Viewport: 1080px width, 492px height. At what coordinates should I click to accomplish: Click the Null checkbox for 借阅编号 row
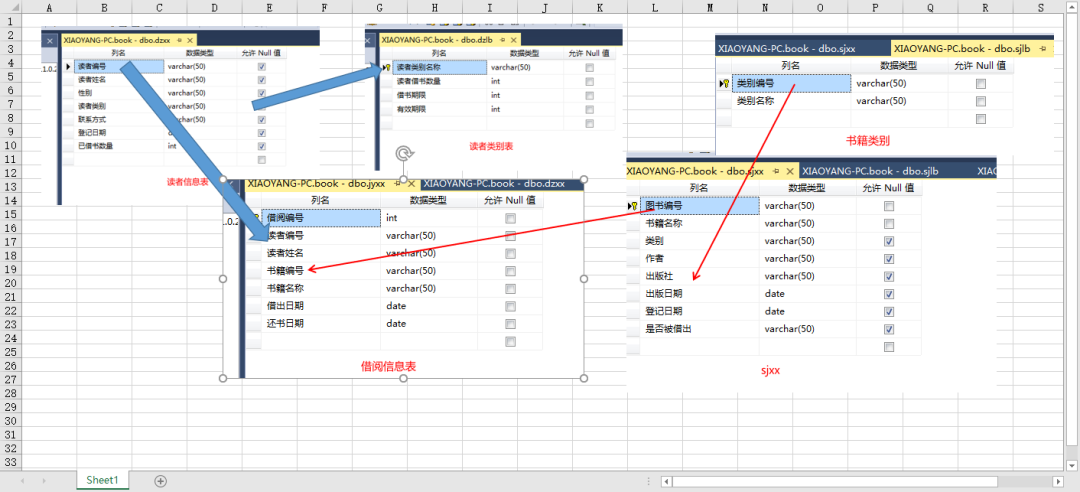tap(510, 218)
